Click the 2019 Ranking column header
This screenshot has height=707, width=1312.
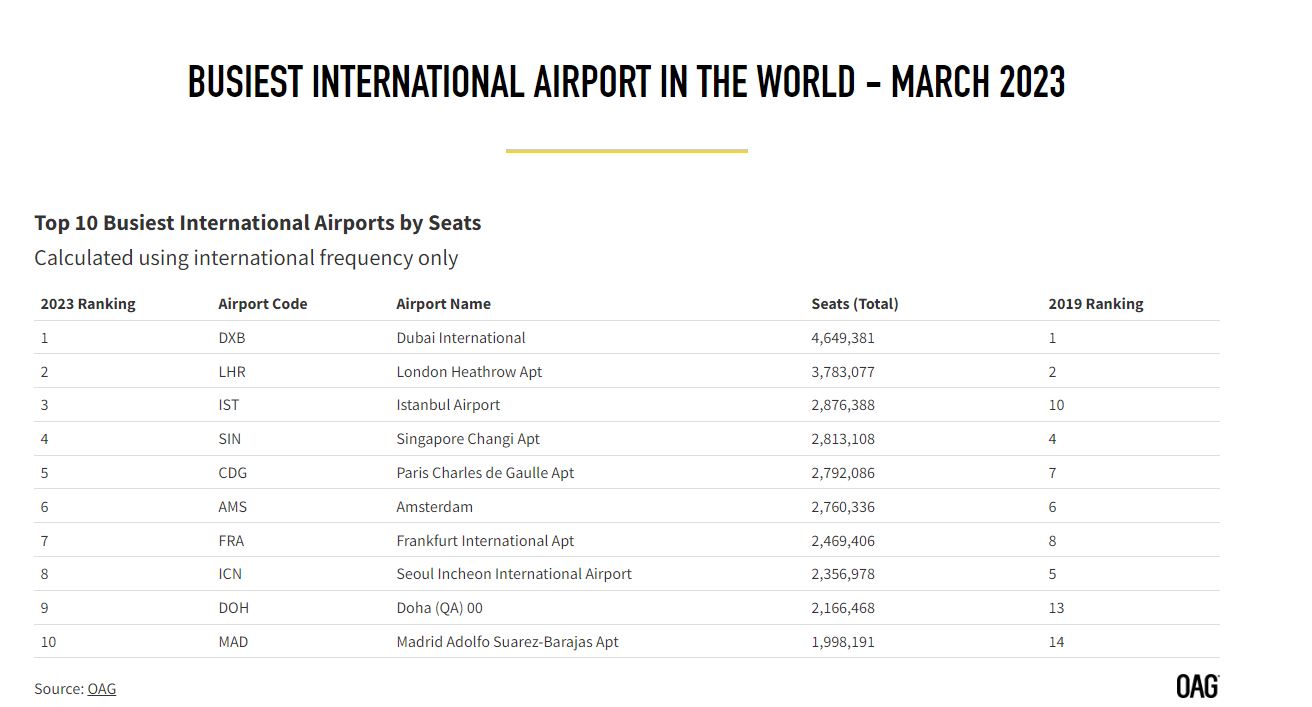point(1095,304)
